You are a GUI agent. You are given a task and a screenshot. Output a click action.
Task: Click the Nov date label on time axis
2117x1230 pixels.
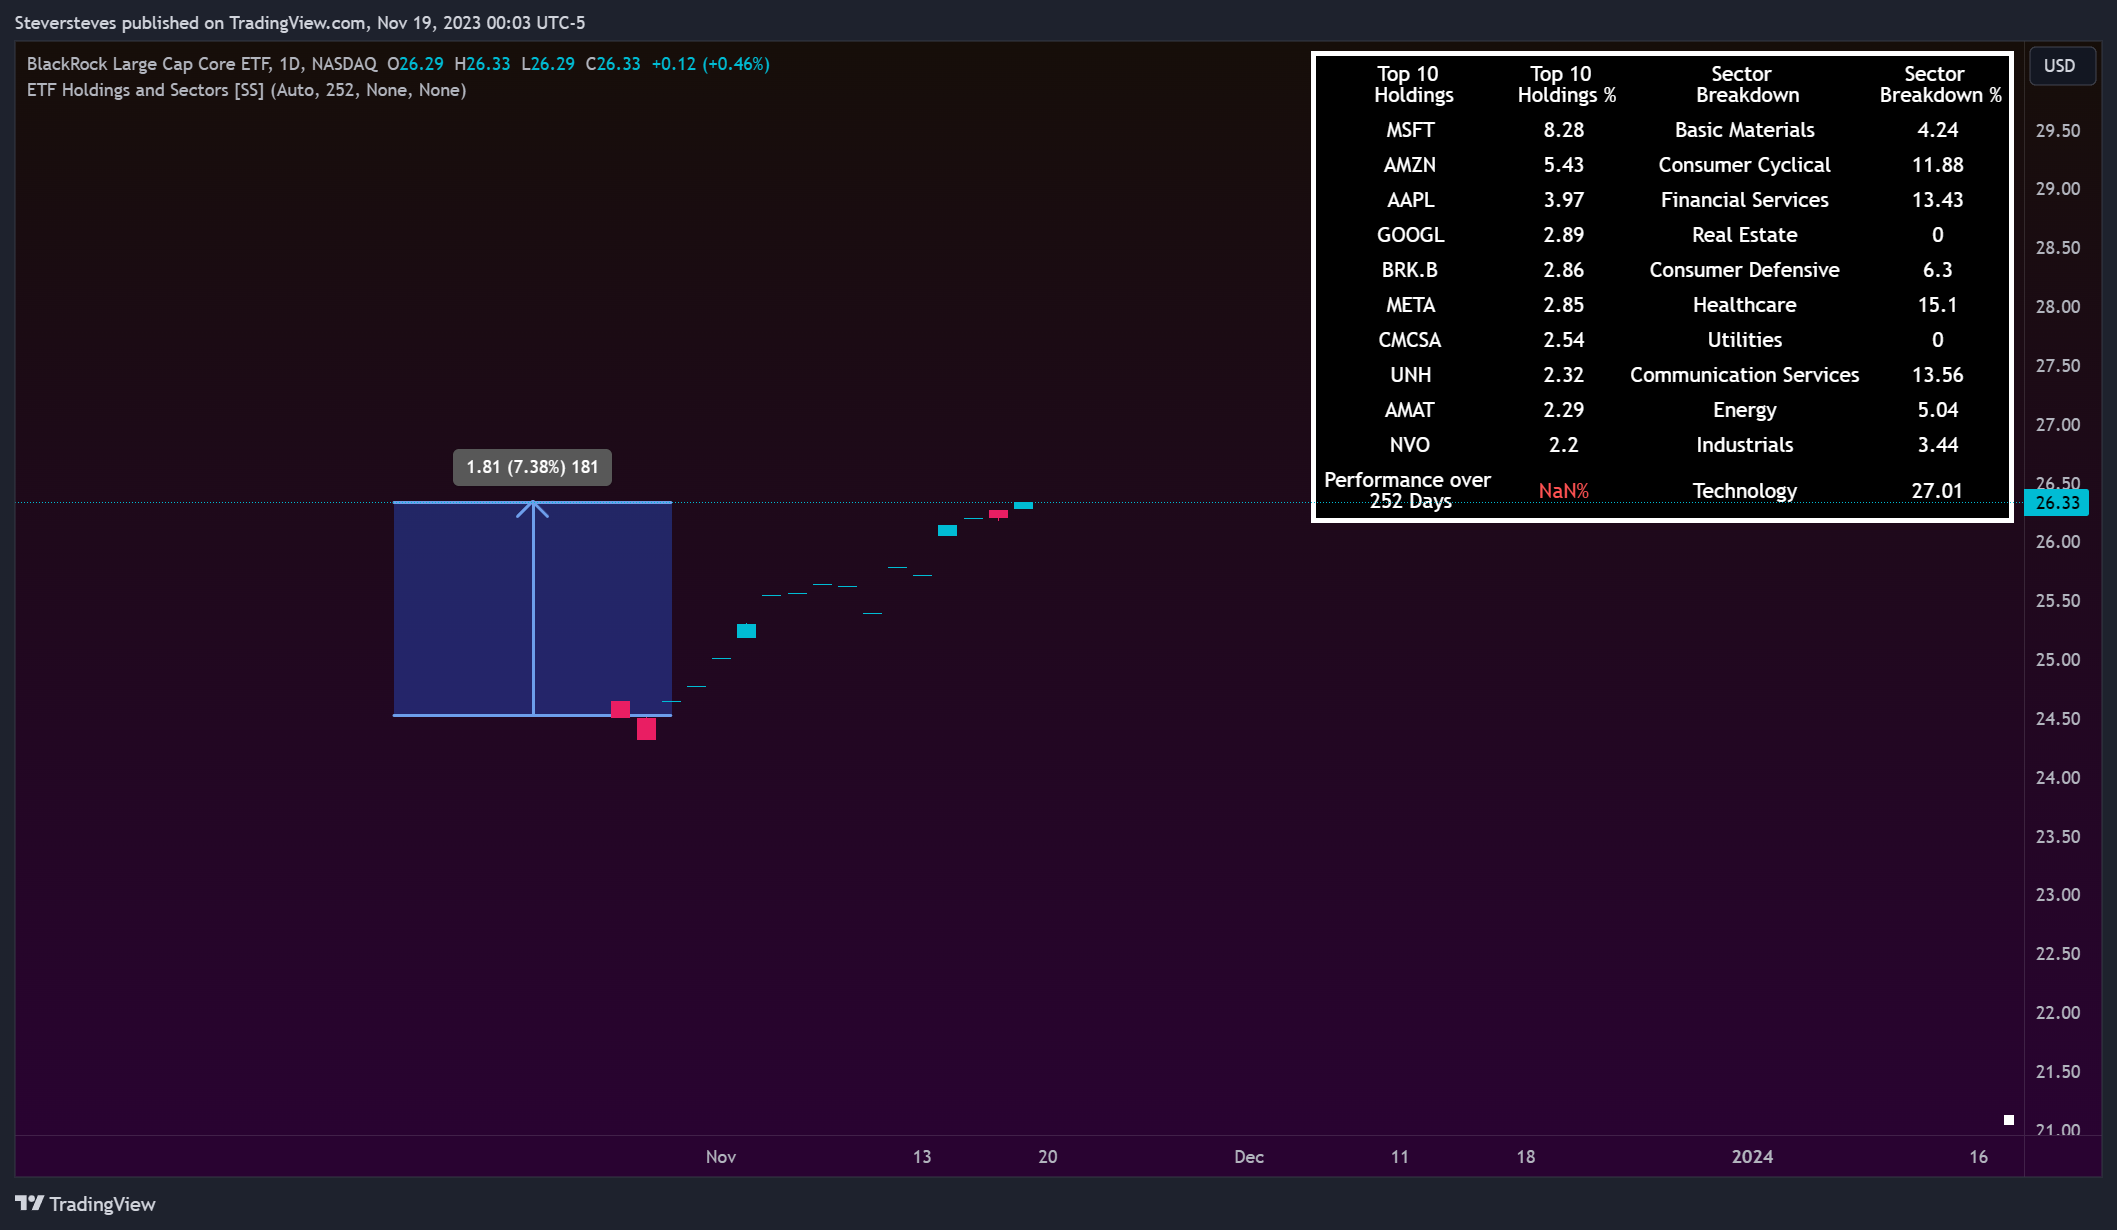click(x=721, y=1157)
